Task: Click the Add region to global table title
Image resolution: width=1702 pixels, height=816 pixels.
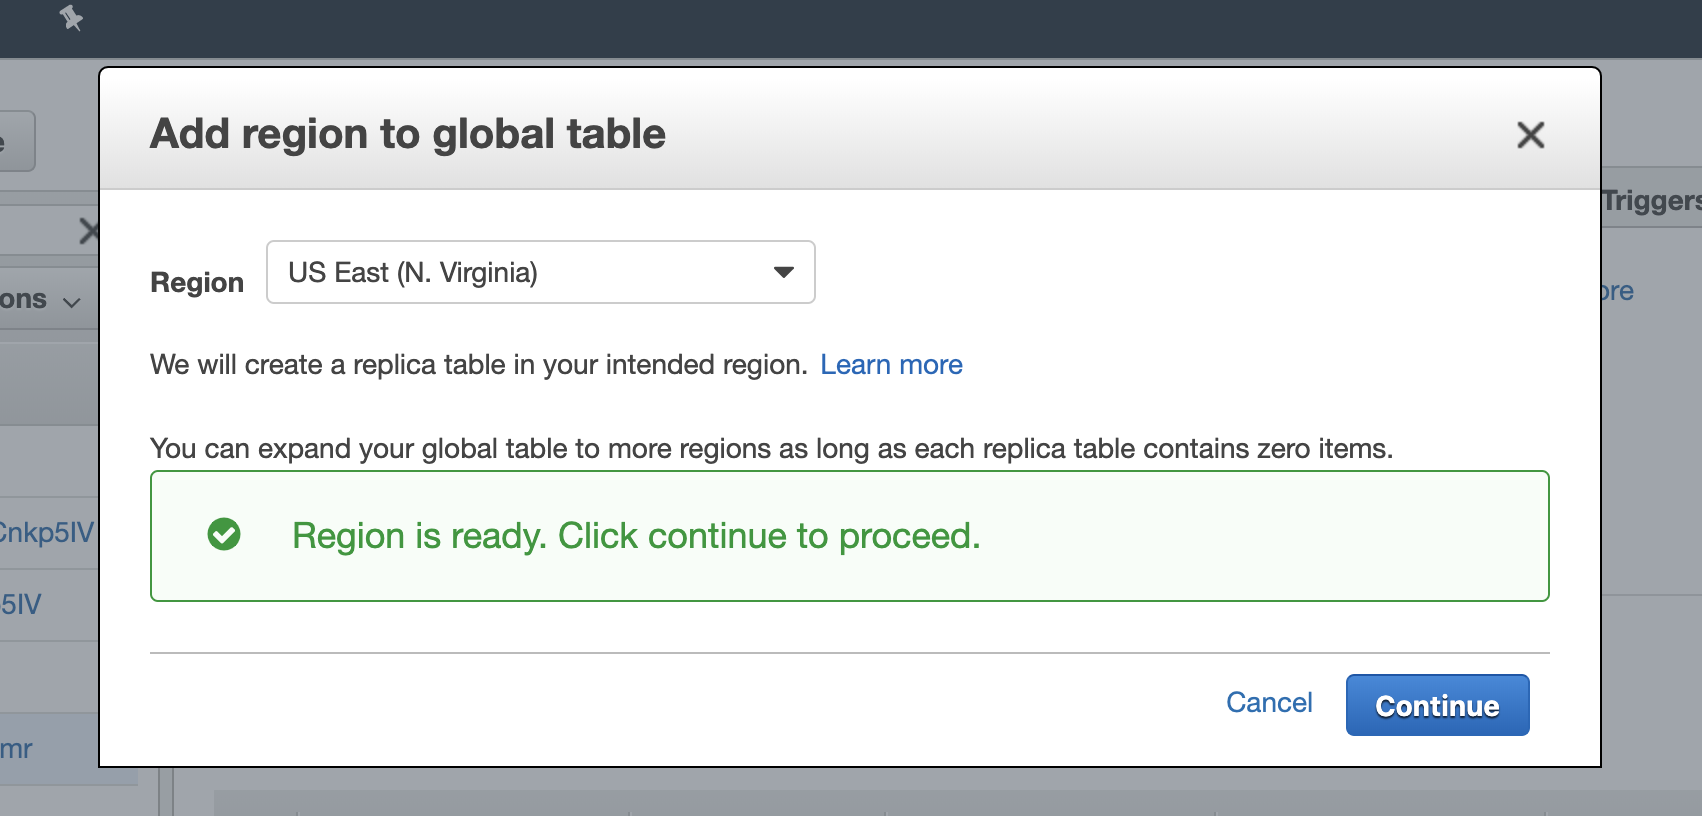Action: pos(408,134)
